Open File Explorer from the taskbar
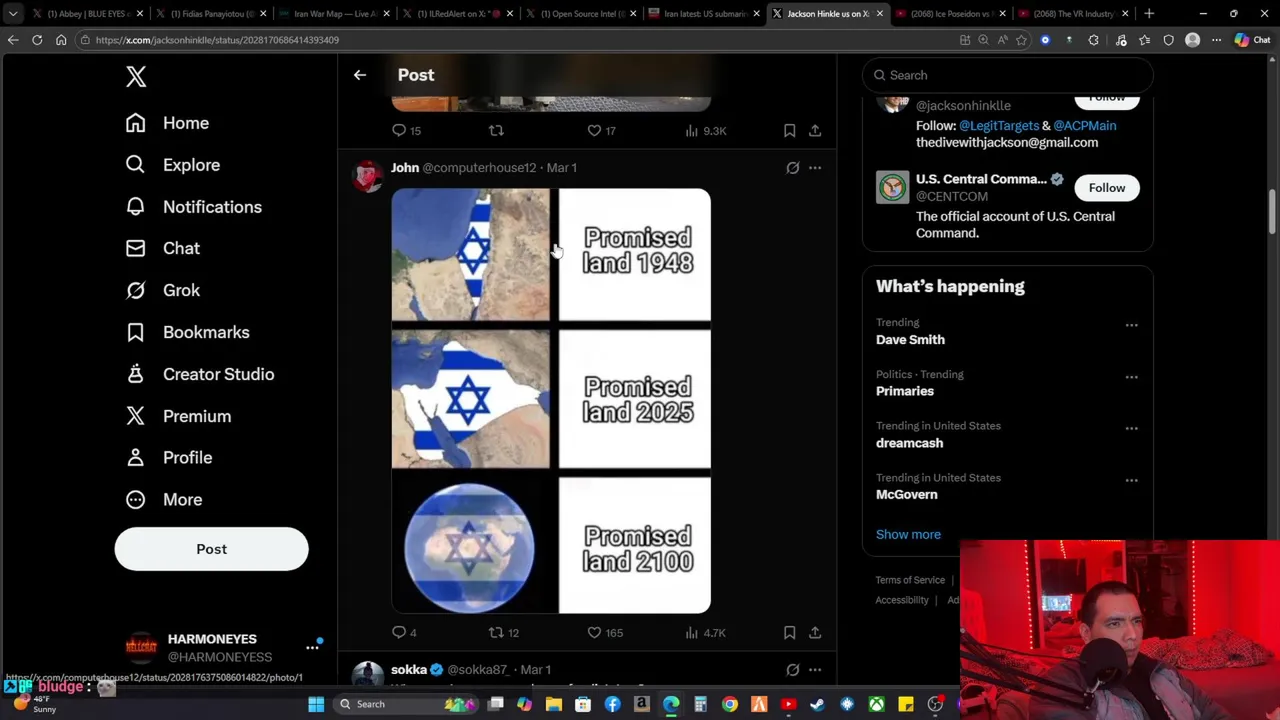The height and width of the screenshot is (720, 1280). [x=554, y=704]
